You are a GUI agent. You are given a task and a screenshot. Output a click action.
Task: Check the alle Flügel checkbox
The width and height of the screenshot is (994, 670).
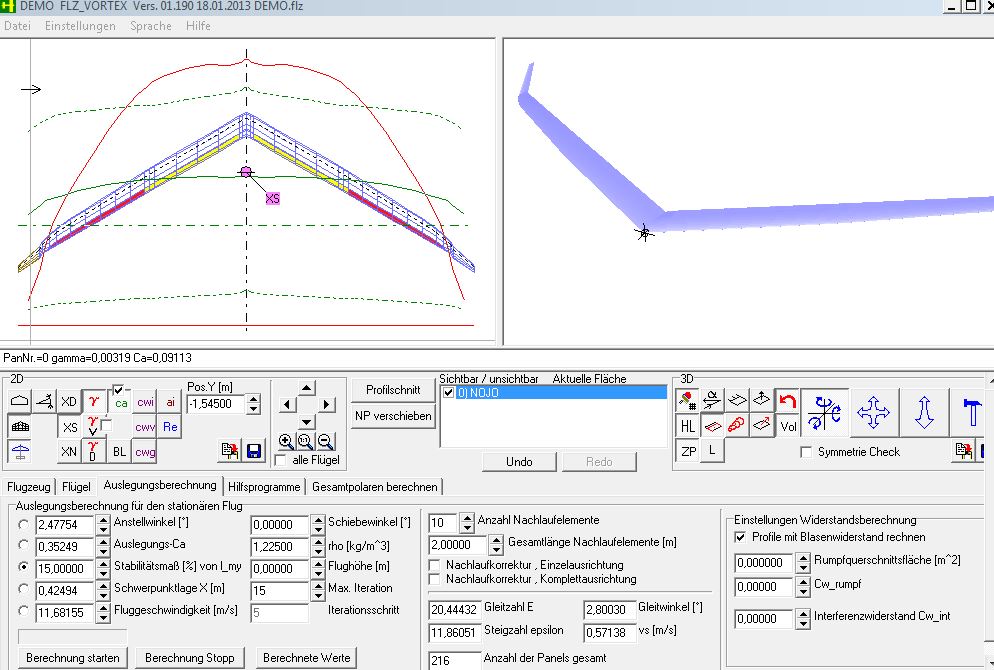point(281,460)
